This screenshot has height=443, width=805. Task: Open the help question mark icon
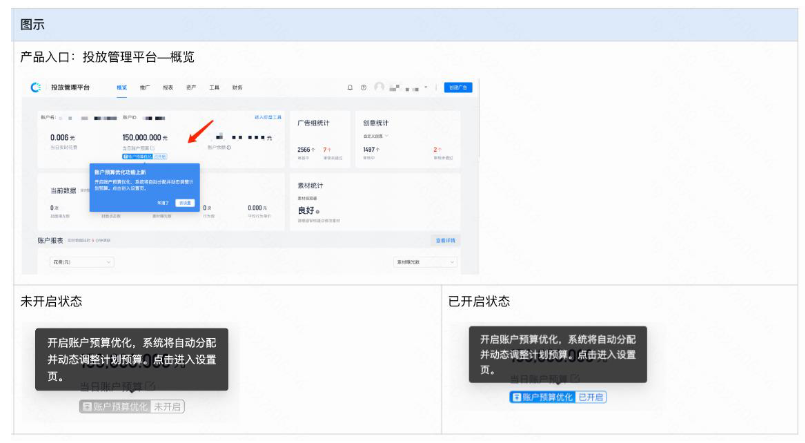pyautogui.click(x=363, y=88)
